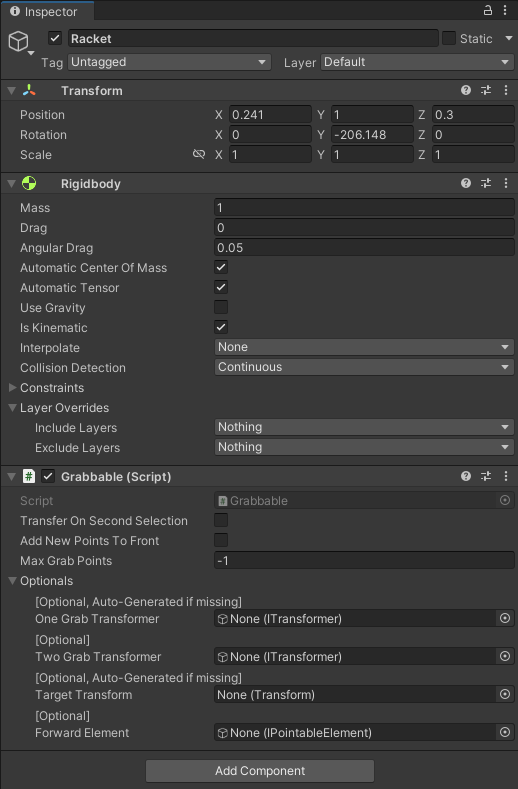
Task: Lock the Inspector panel
Action: 488,10
